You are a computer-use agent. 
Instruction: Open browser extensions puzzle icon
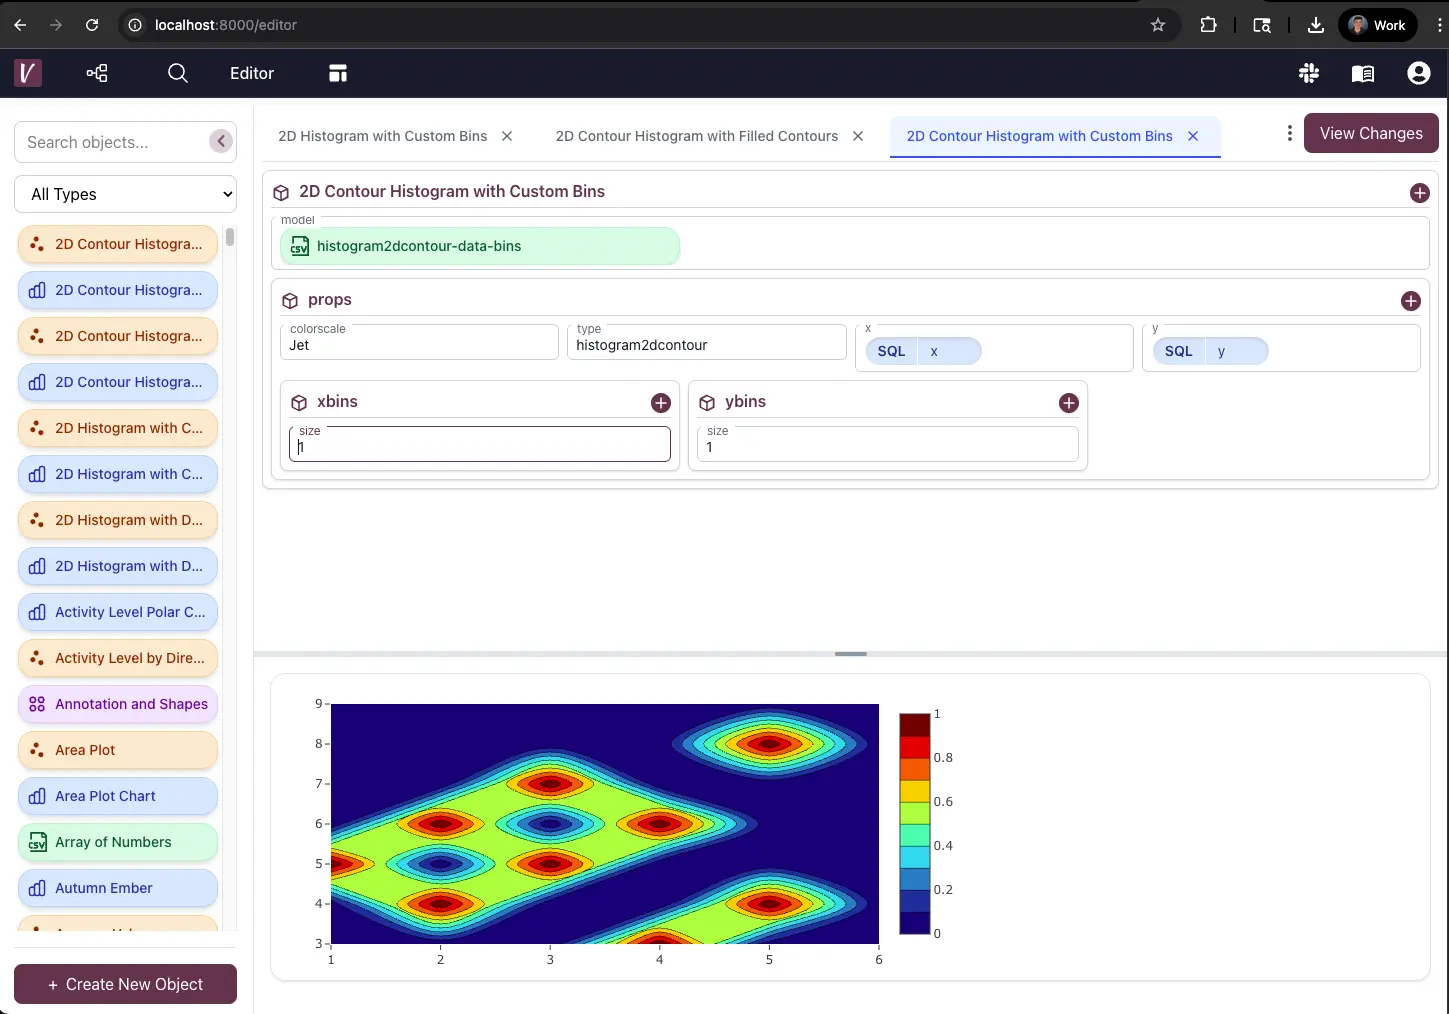pos(1208,25)
